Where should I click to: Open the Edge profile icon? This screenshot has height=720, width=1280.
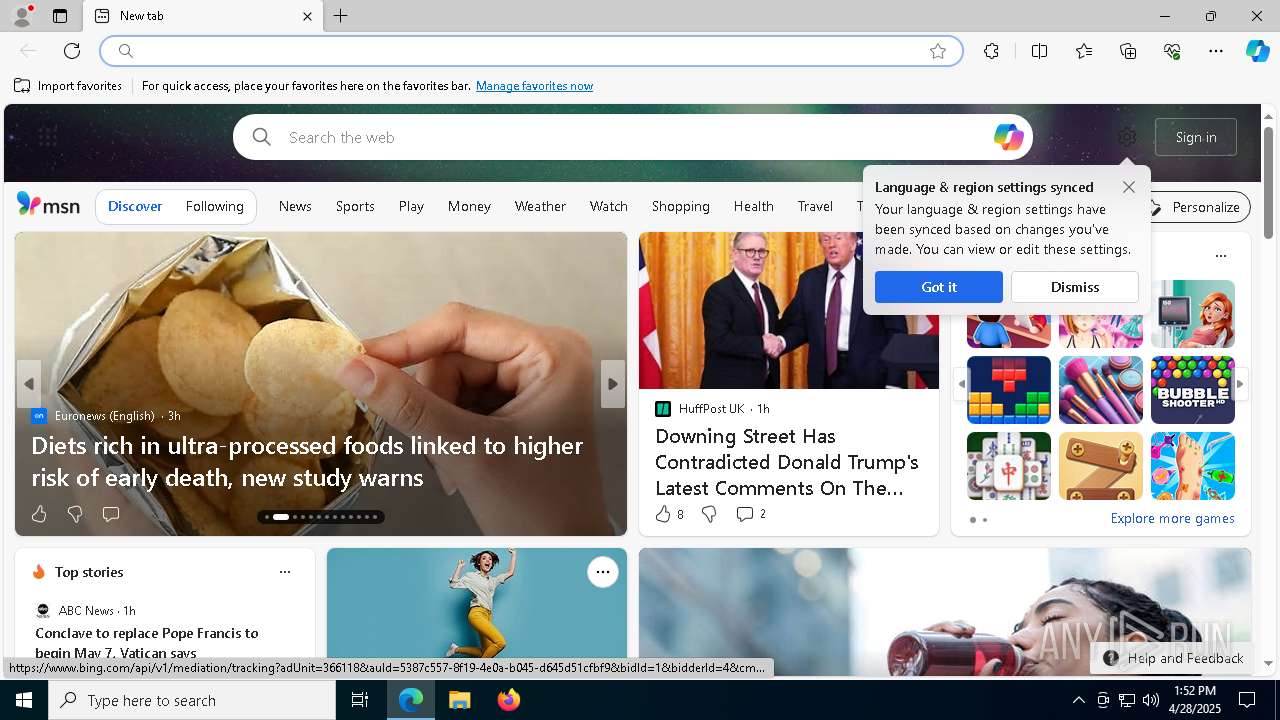click(x=22, y=16)
